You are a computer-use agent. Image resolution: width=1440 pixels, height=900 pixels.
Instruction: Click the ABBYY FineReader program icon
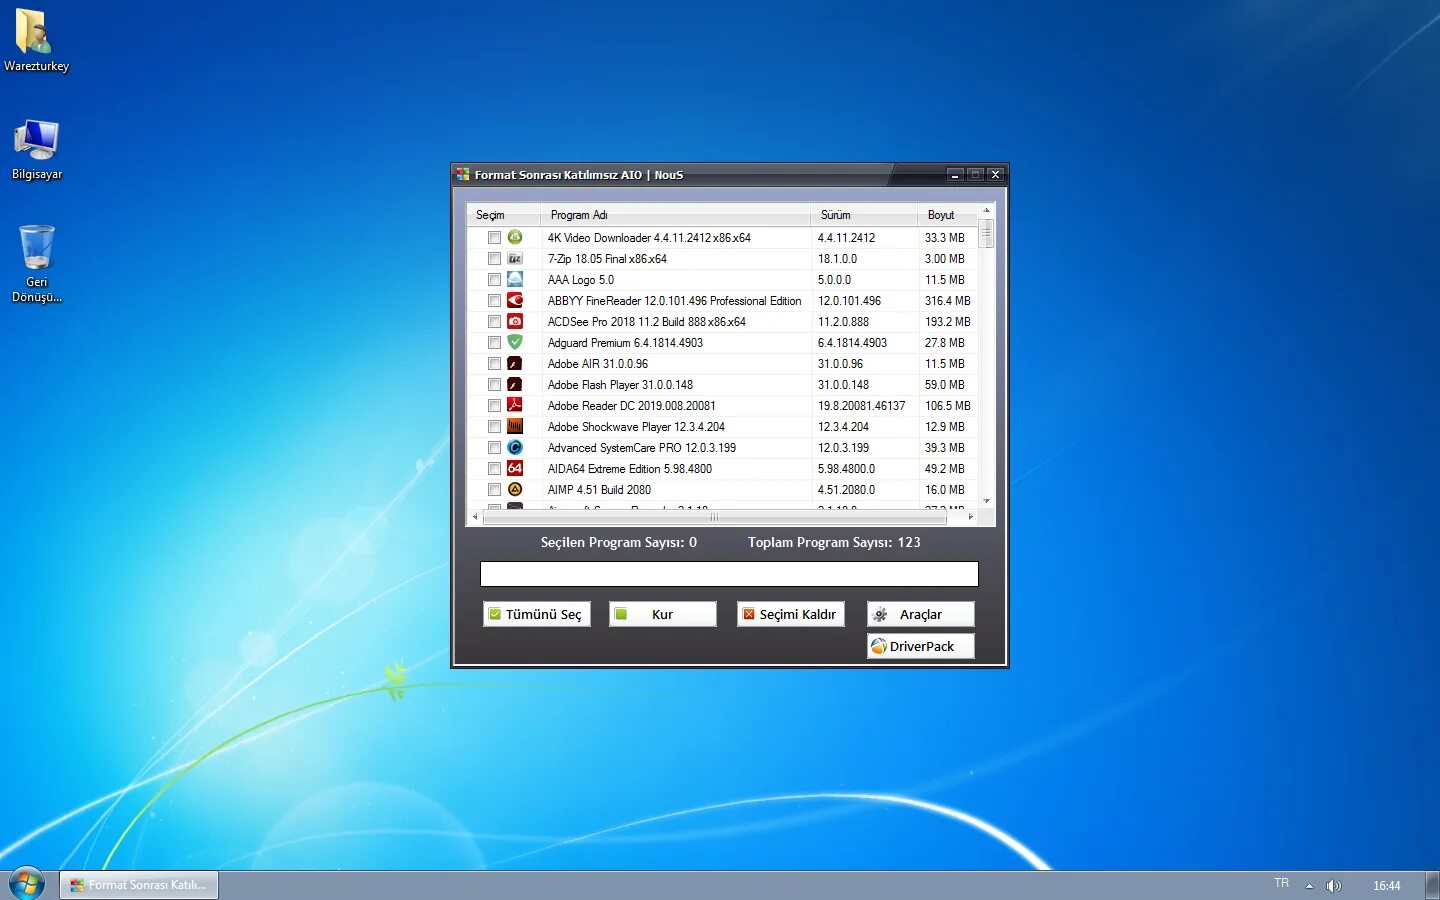(515, 300)
